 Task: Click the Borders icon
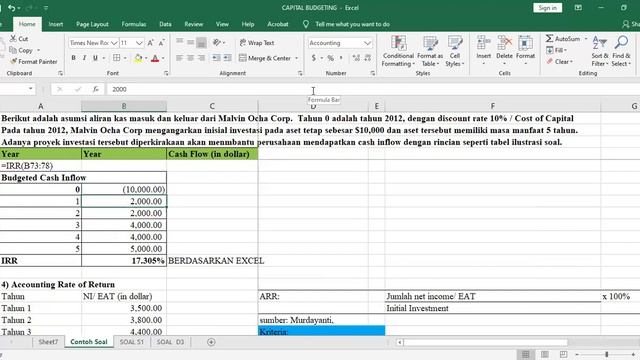(116, 58)
